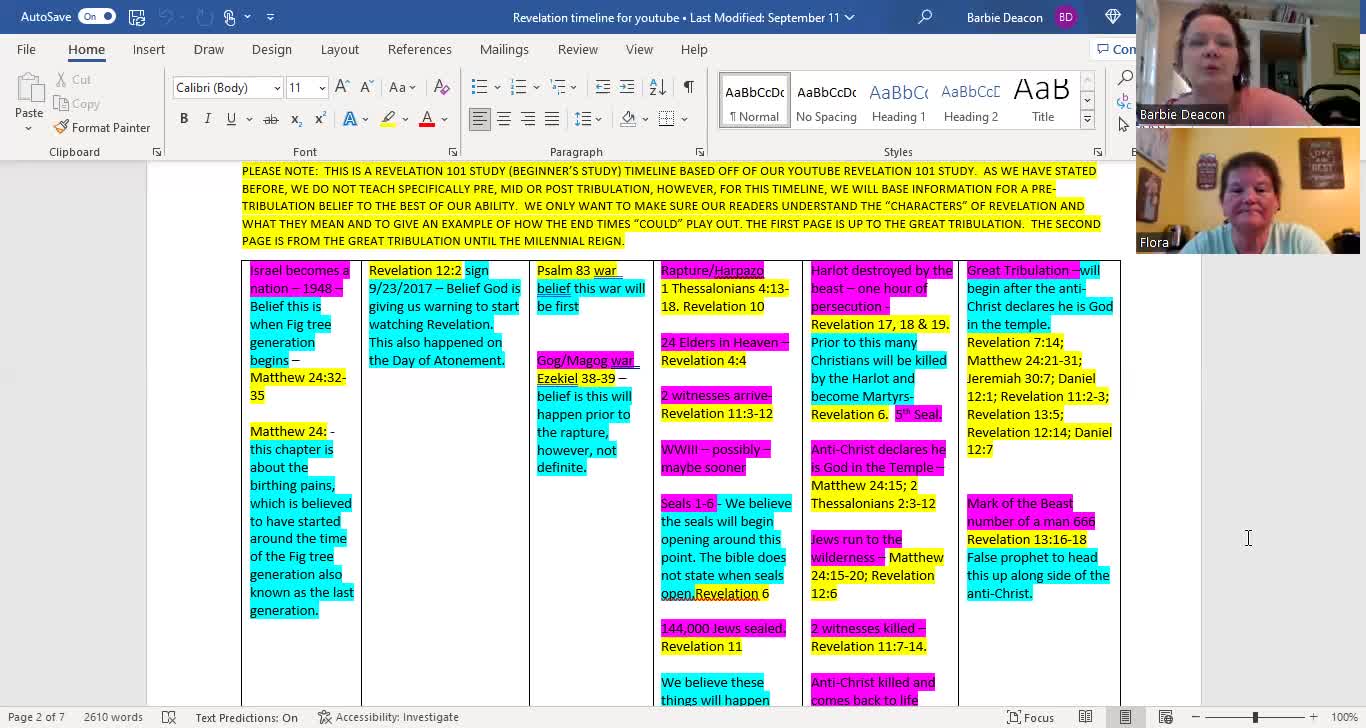Viewport: 1366px width, 728px height.
Task: Apply red font color
Action: [x=427, y=119]
